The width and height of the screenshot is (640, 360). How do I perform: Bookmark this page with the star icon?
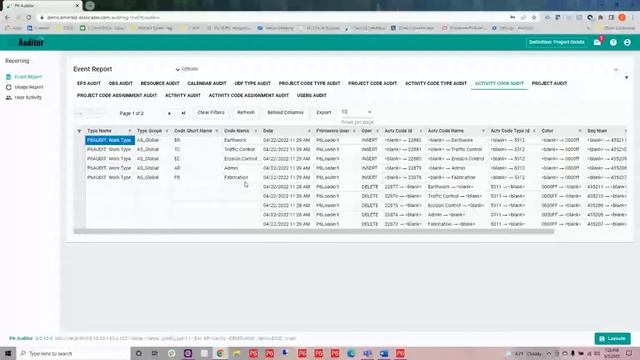click(x=534, y=18)
